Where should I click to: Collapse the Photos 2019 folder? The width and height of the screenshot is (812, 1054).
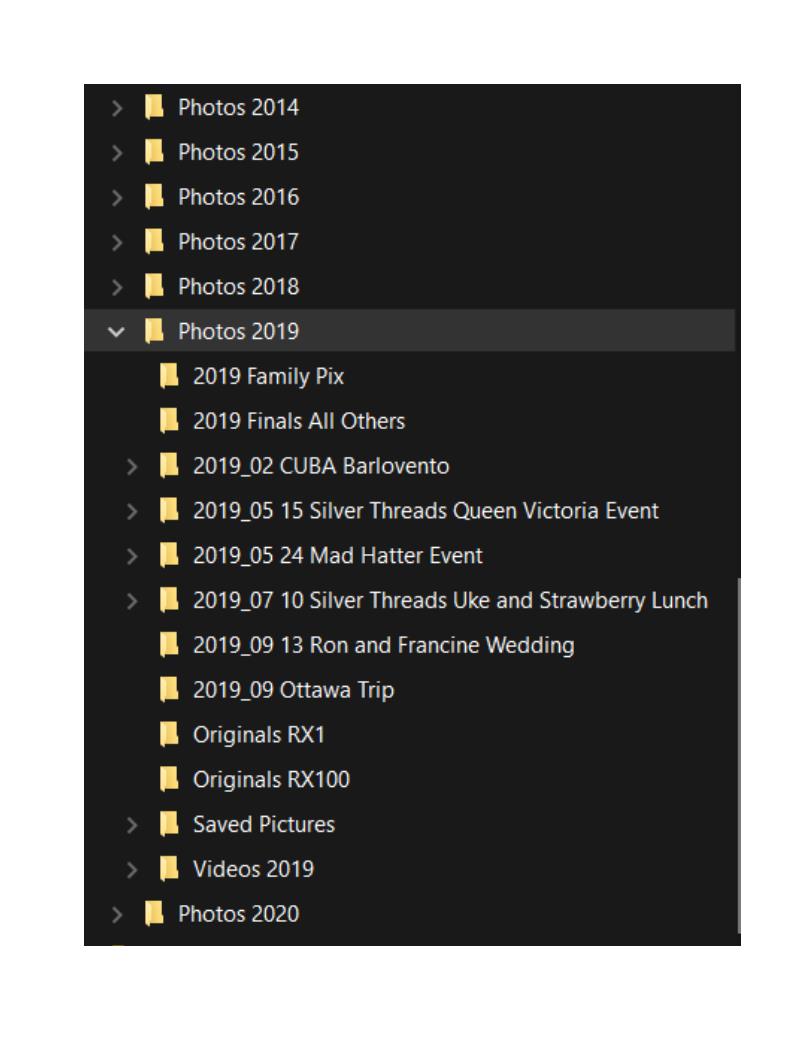point(119,331)
